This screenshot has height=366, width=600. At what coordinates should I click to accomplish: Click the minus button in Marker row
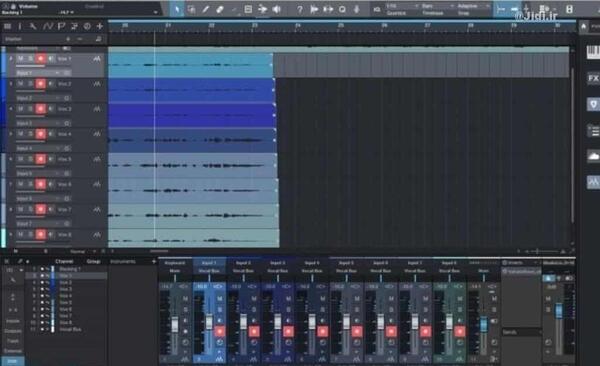(80, 39)
